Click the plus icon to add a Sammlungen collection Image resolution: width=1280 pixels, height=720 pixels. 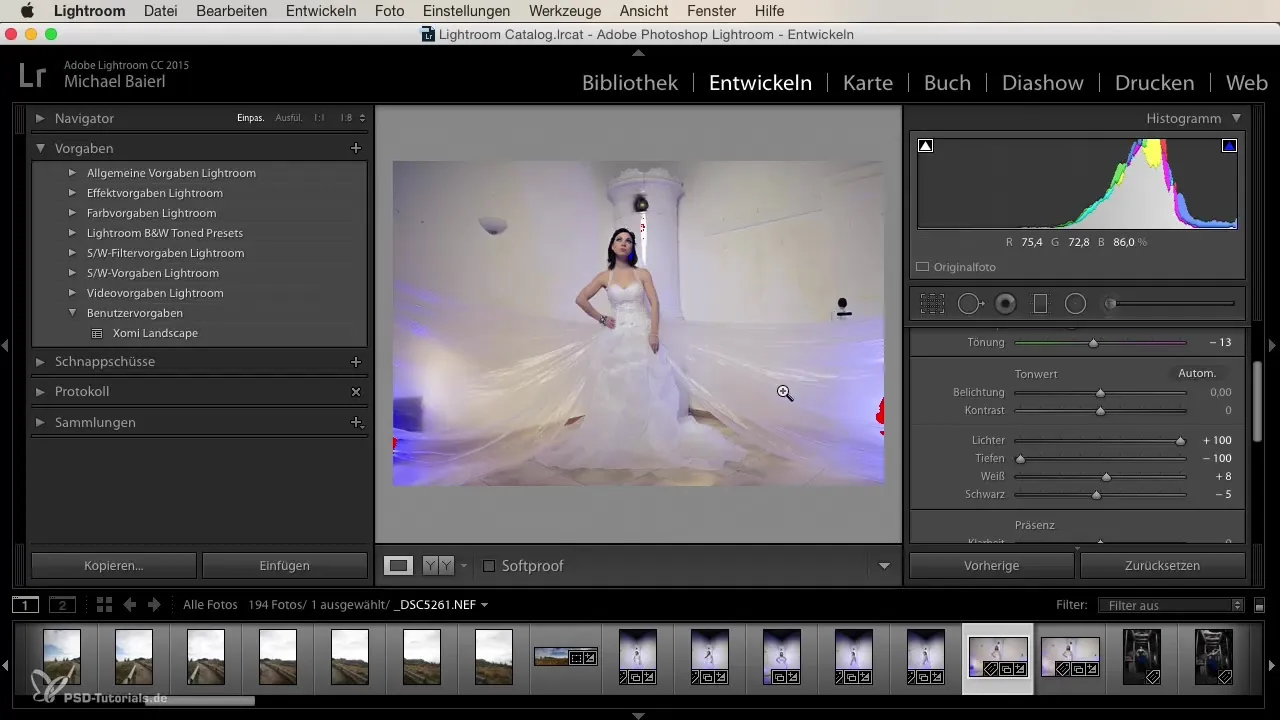coord(355,422)
